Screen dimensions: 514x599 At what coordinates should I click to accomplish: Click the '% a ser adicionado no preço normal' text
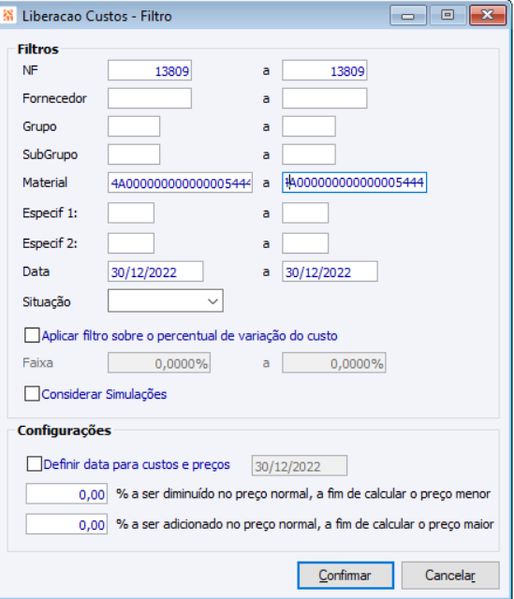coord(305,524)
